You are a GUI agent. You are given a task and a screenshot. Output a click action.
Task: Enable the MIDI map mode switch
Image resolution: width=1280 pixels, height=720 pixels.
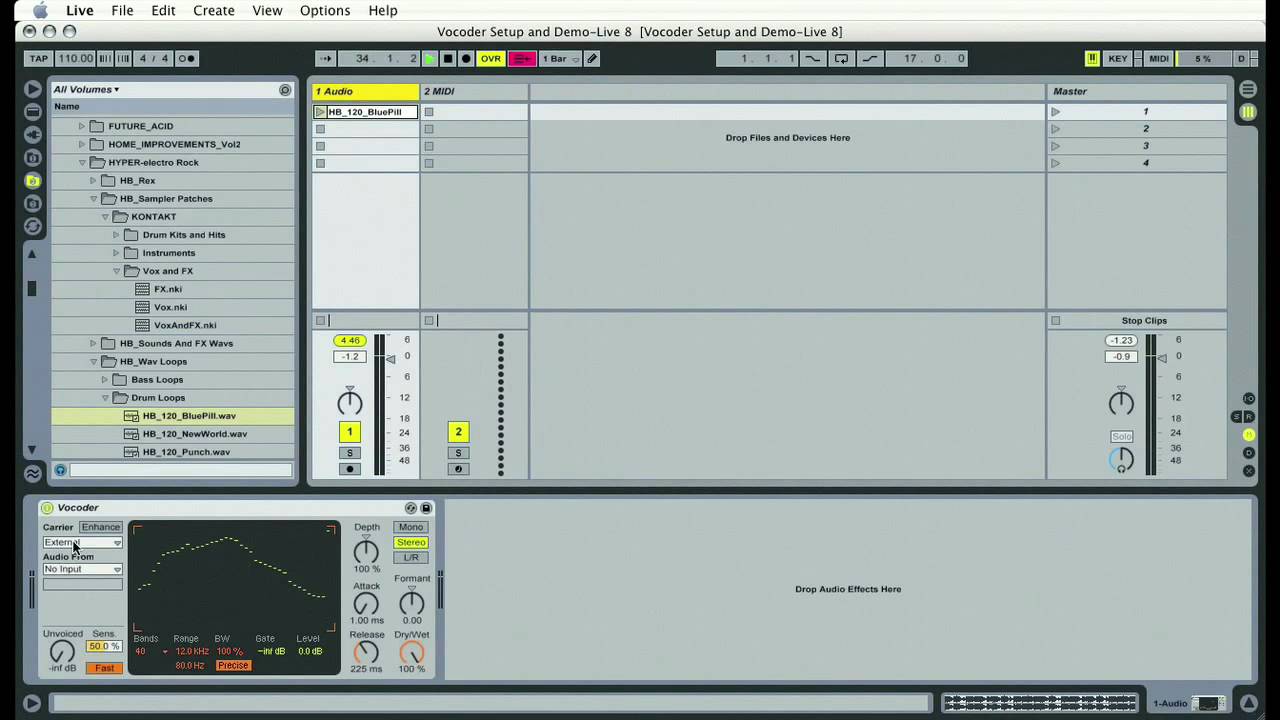tap(1158, 59)
